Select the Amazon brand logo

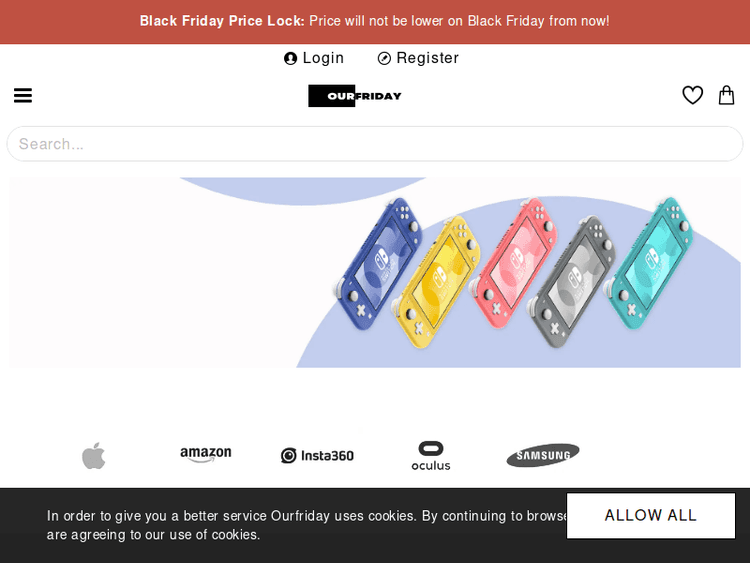[x=206, y=455]
